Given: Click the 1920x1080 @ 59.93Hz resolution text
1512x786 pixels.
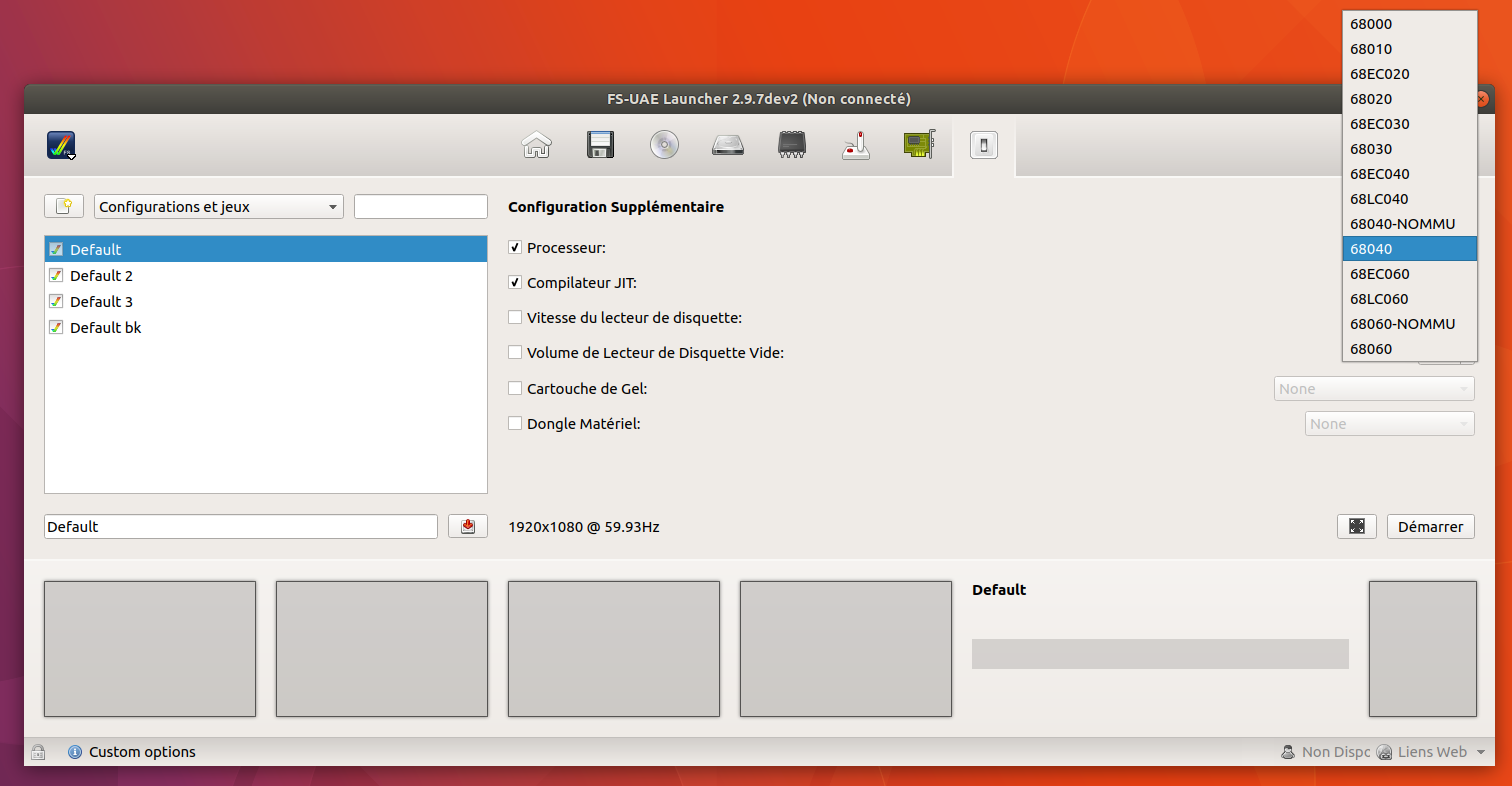Looking at the screenshot, I should [584, 527].
